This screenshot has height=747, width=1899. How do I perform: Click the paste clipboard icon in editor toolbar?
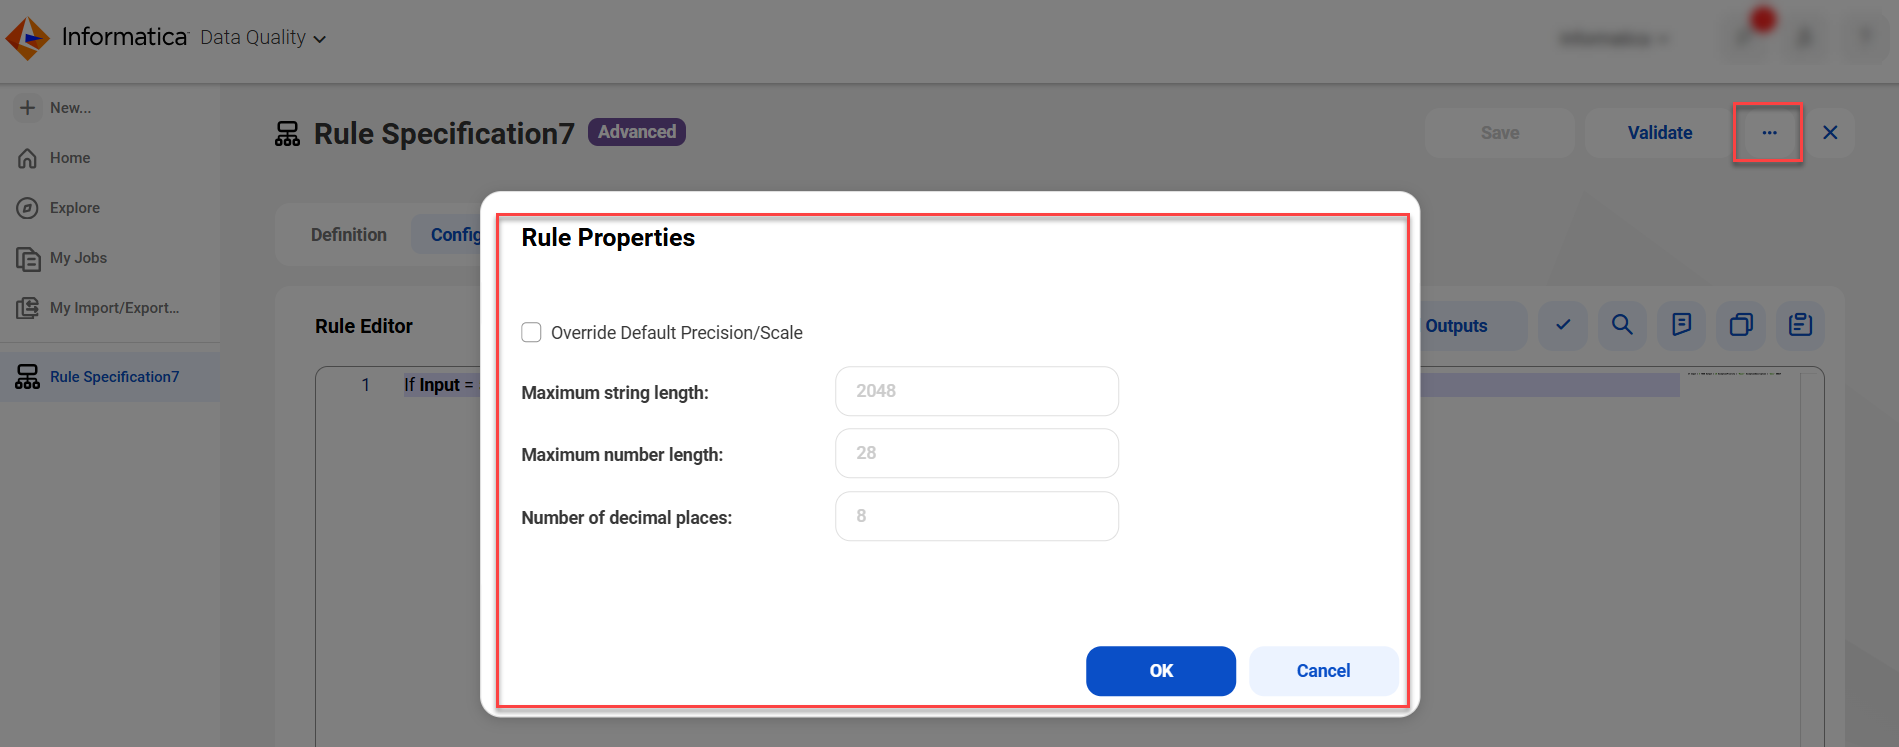pos(1800,325)
